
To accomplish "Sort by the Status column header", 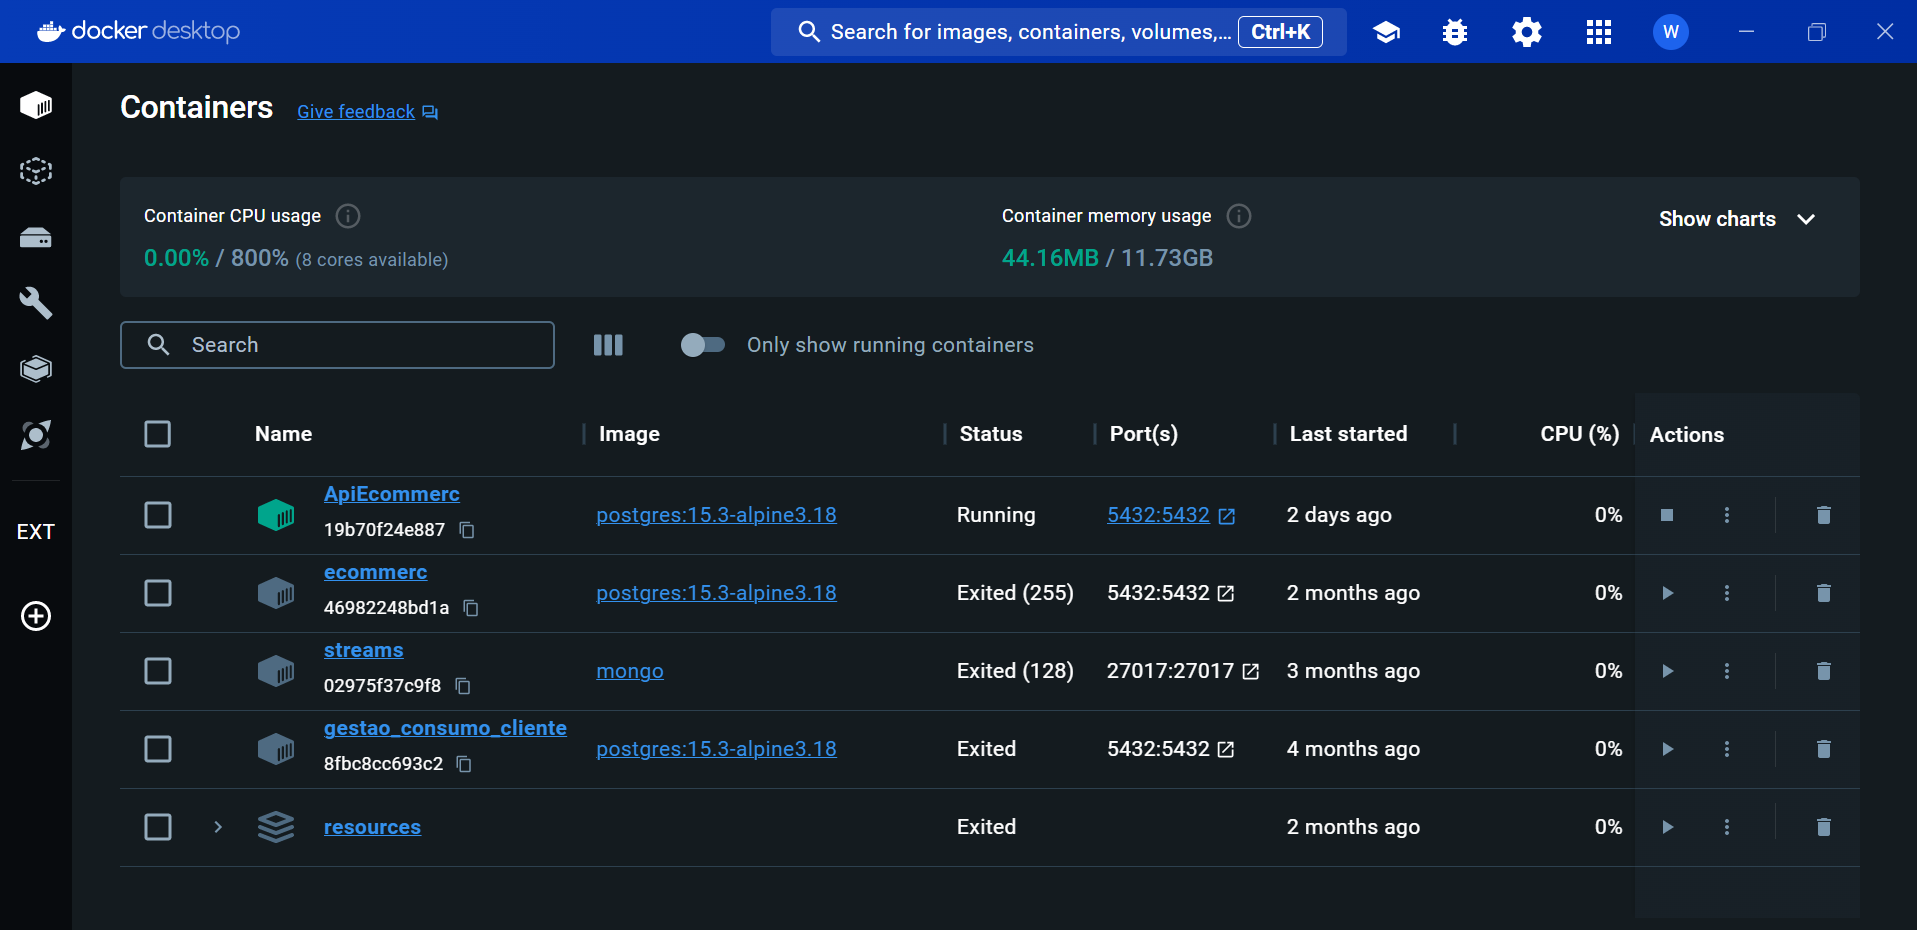I will pyautogui.click(x=991, y=434).
